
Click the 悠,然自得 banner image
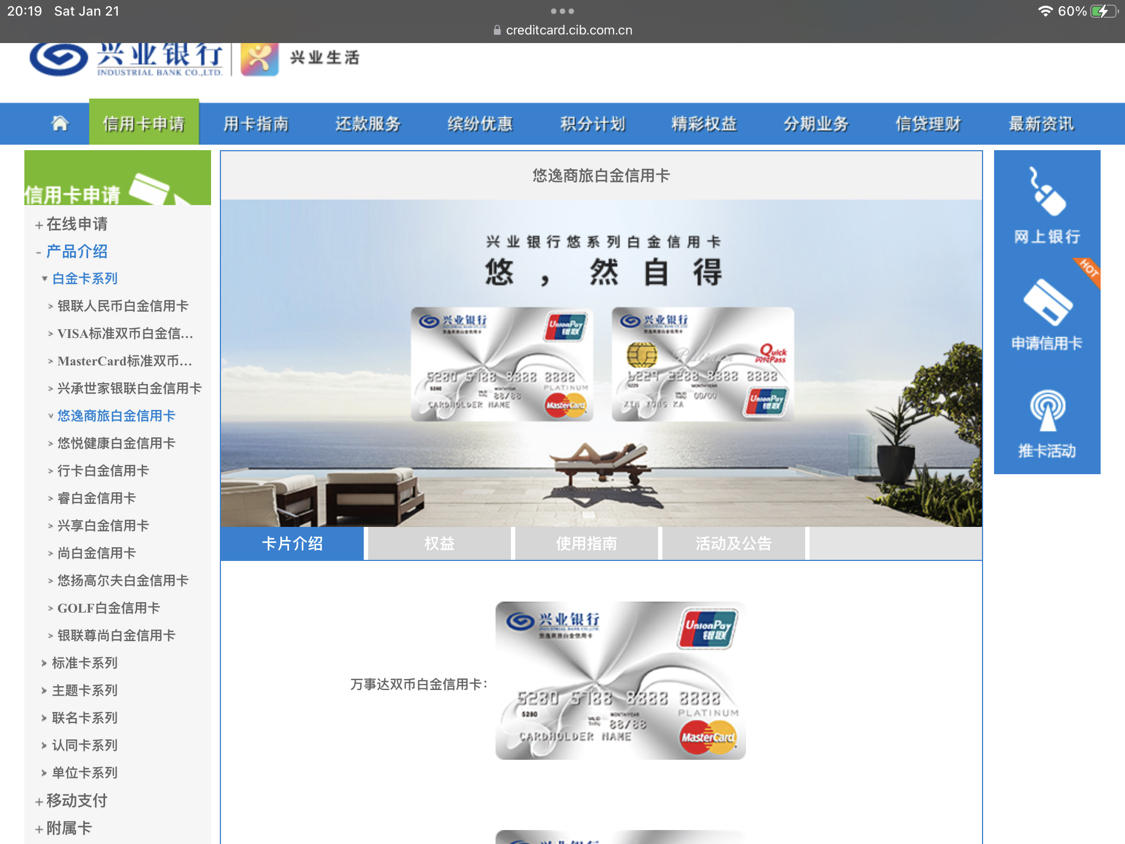pos(601,363)
